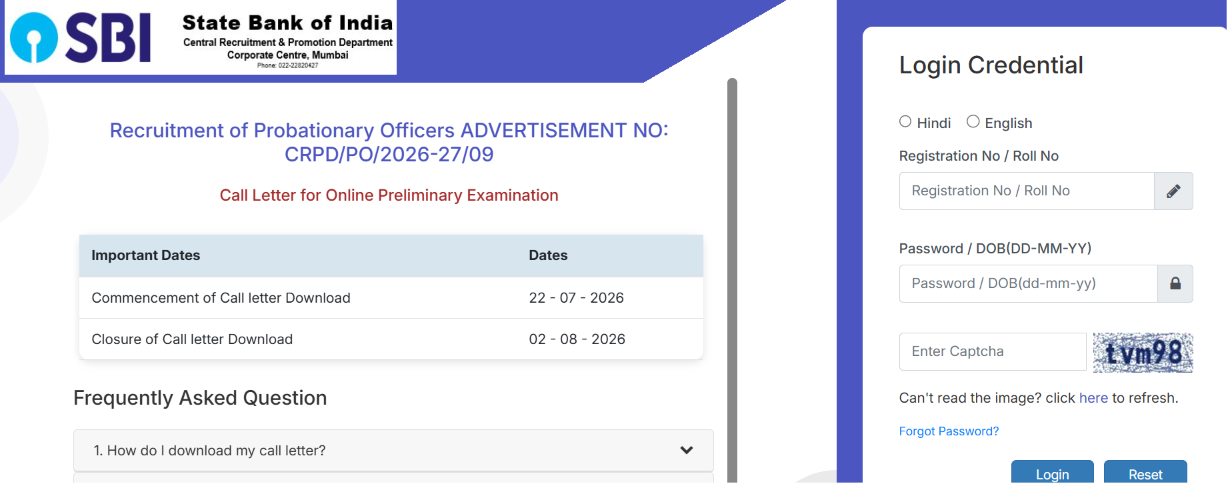Focus the Password / DOB input field
This screenshot has width=1227, height=483.
tap(1028, 283)
